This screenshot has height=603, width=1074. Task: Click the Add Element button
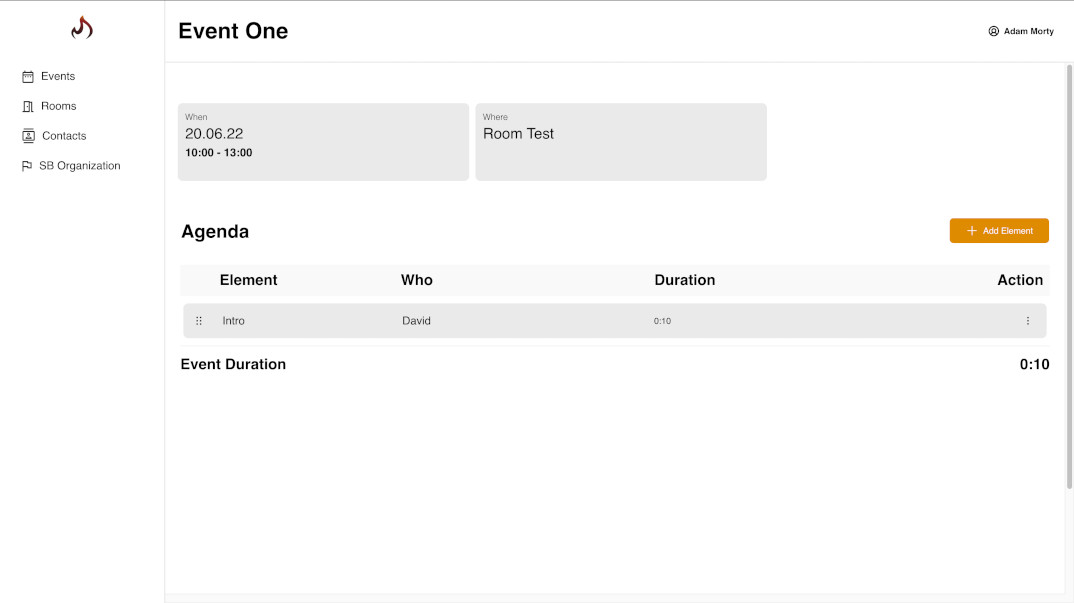coord(999,230)
